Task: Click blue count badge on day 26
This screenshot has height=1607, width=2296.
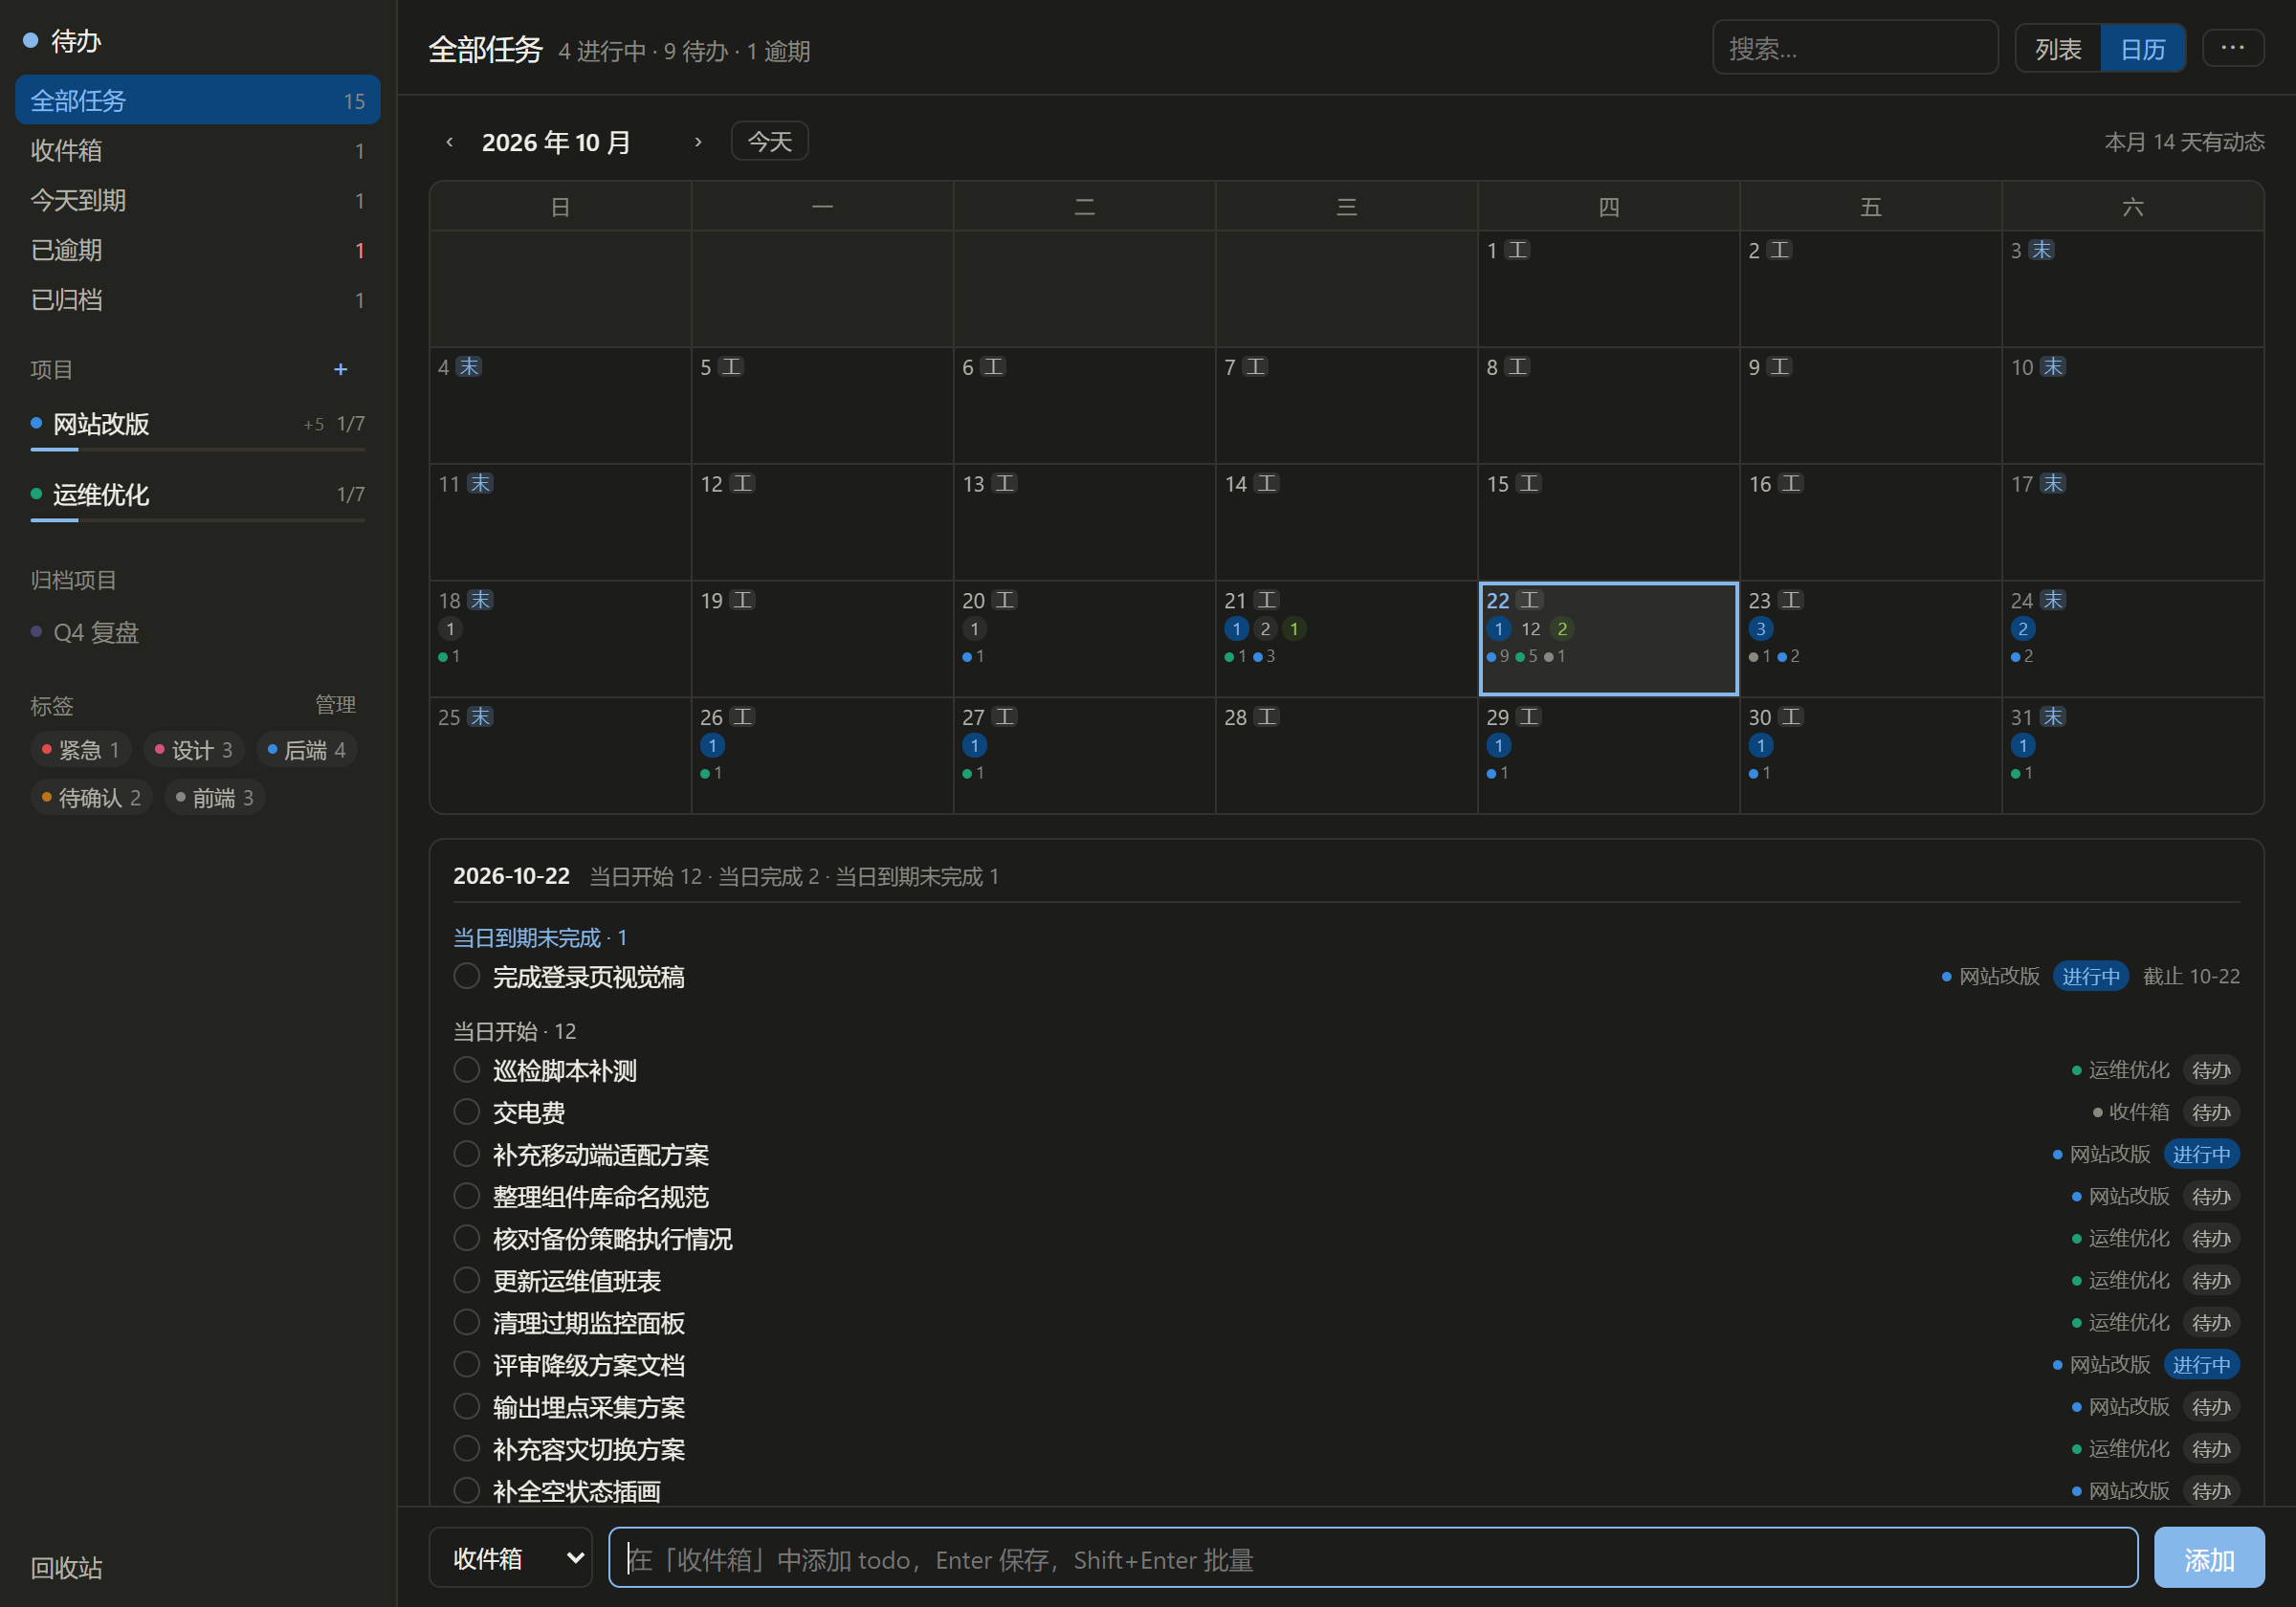Action: [712, 746]
